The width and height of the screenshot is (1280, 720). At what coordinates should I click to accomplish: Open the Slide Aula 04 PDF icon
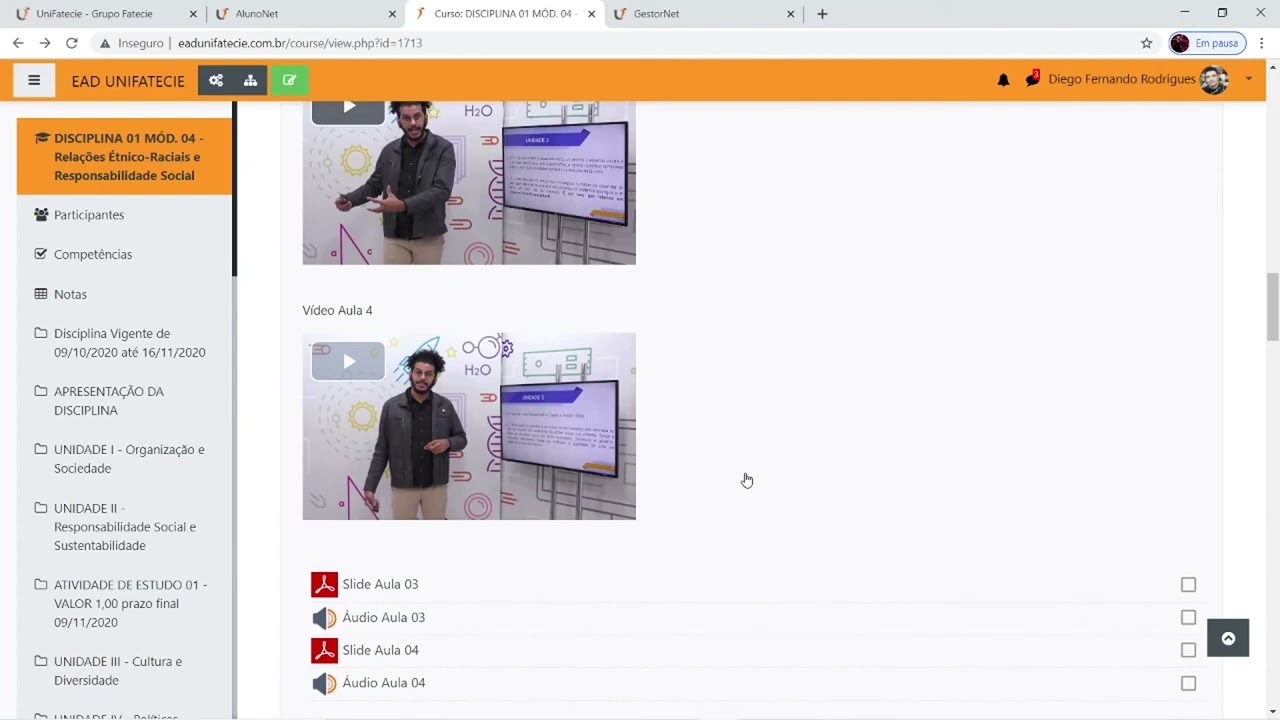pos(324,650)
